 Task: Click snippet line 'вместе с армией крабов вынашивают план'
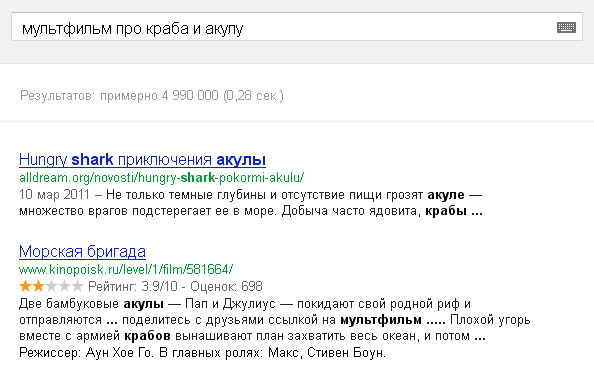point(252,336)
